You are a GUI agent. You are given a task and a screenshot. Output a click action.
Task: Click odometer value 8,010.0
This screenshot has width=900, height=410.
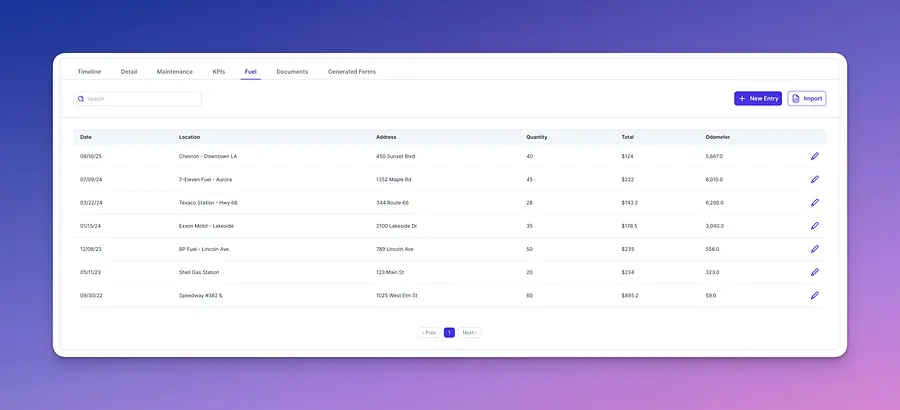[x=715, y=179]
